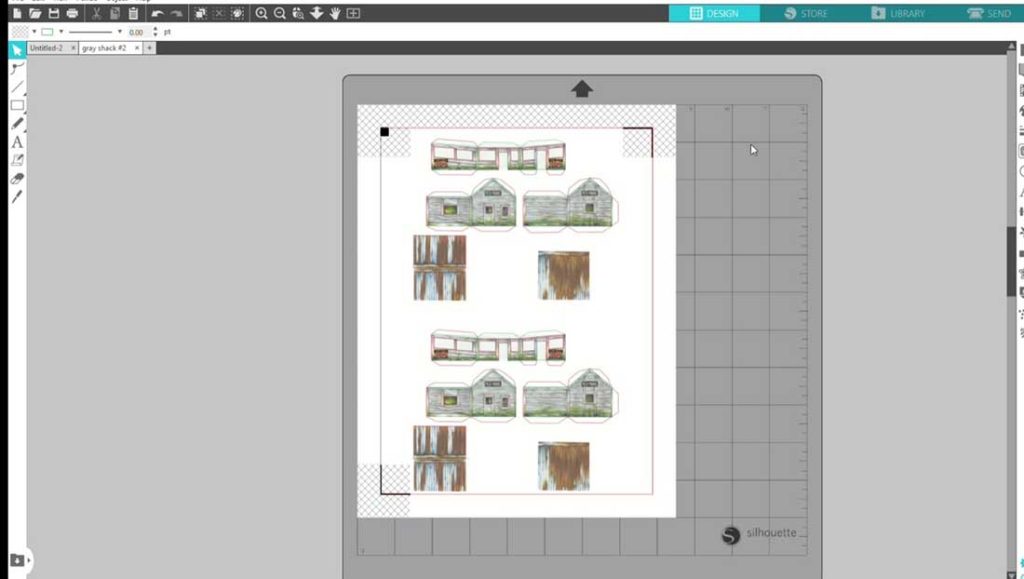
Task: Click the Undo arrow icon
Action: (158, 13)
